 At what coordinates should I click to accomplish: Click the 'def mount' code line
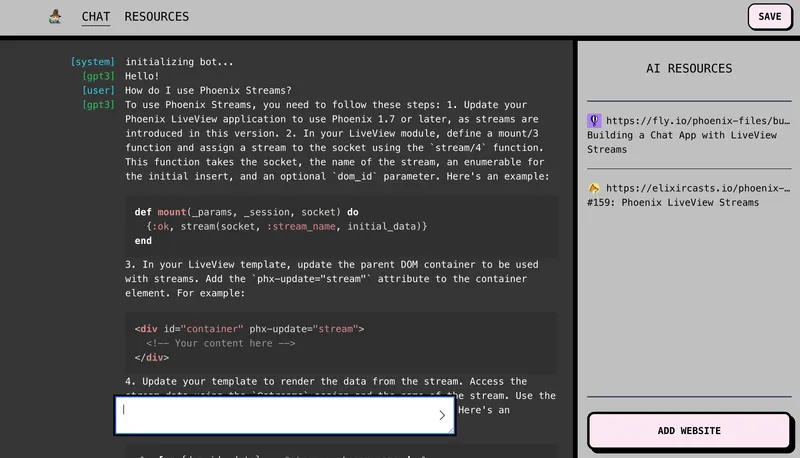coord(246,212)
